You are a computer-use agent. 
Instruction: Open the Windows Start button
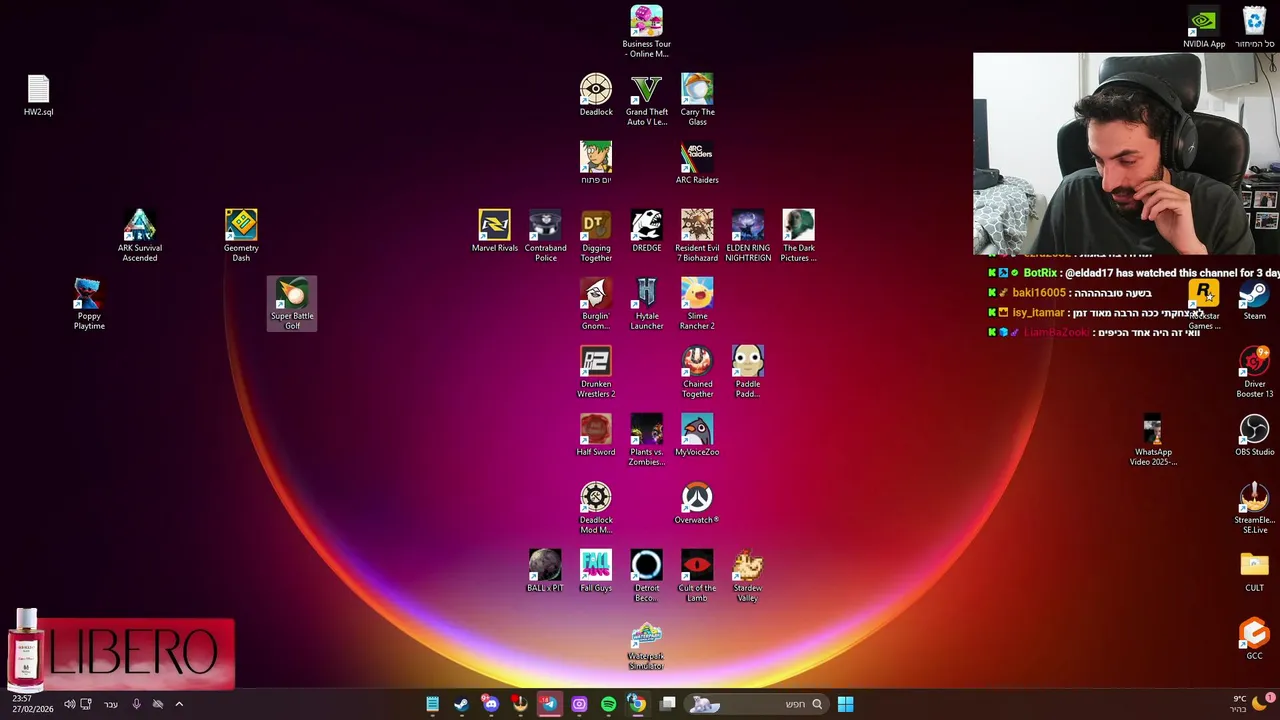(x=845, y=704)
